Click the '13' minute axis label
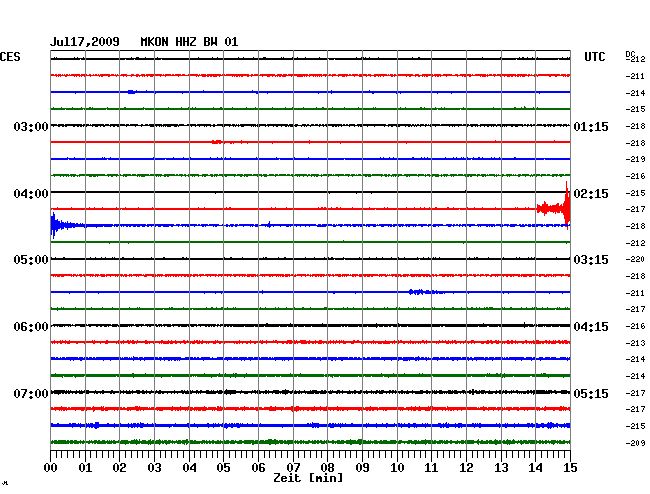The image size is (650, 494). [x=501, y=467]
